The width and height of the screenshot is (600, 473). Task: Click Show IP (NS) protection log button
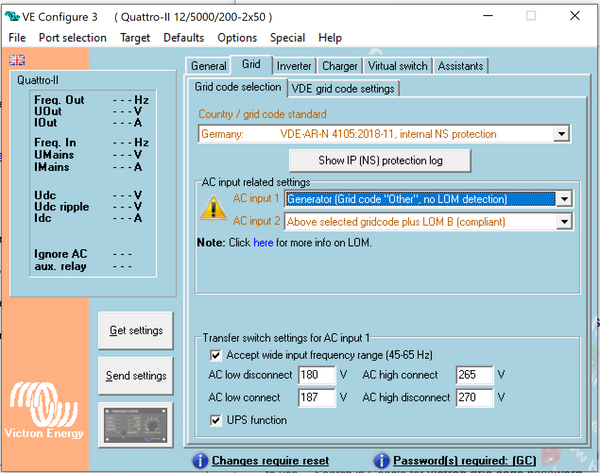click(380, 160)
